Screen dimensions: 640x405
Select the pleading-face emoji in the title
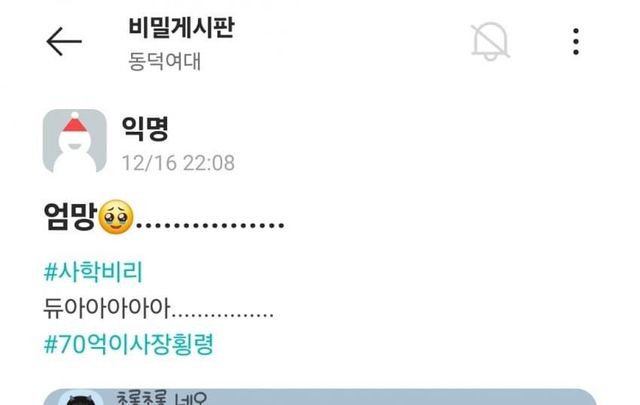point(116,217)
